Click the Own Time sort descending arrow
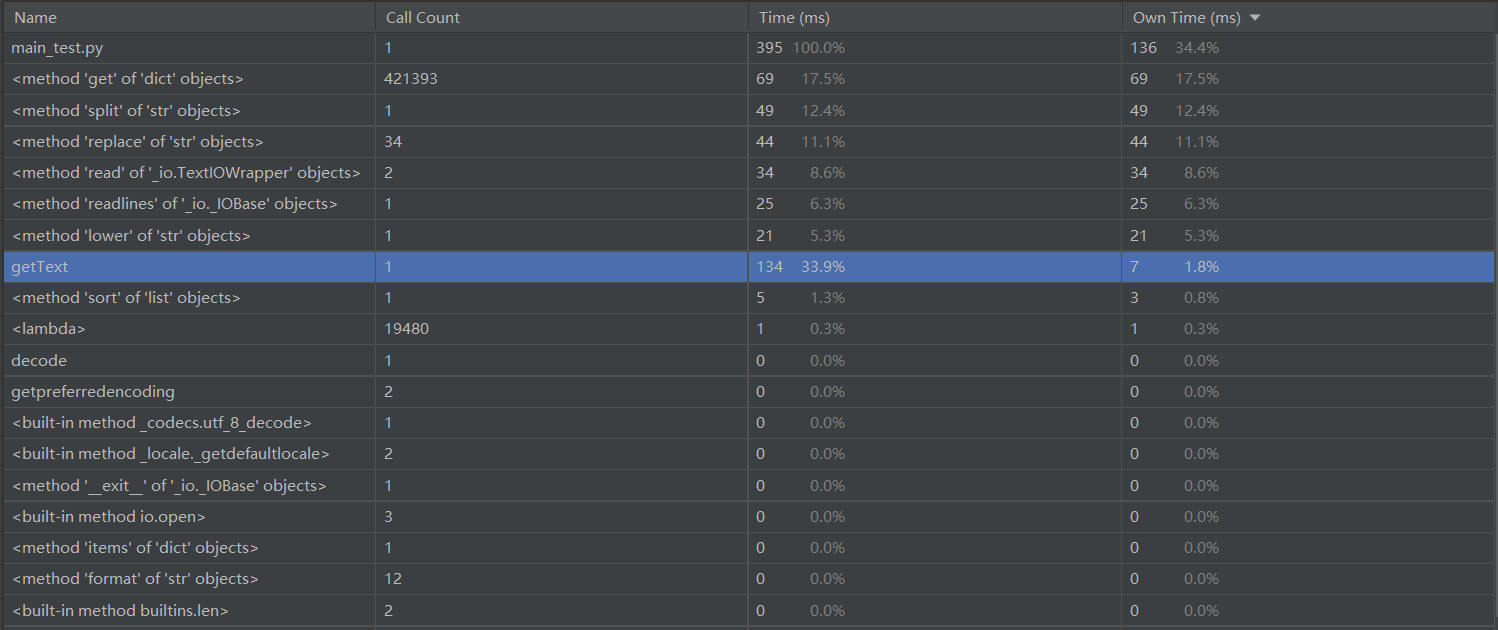Image resolution: width=1498 pixels, height=630 pixels. [1255, 18]
